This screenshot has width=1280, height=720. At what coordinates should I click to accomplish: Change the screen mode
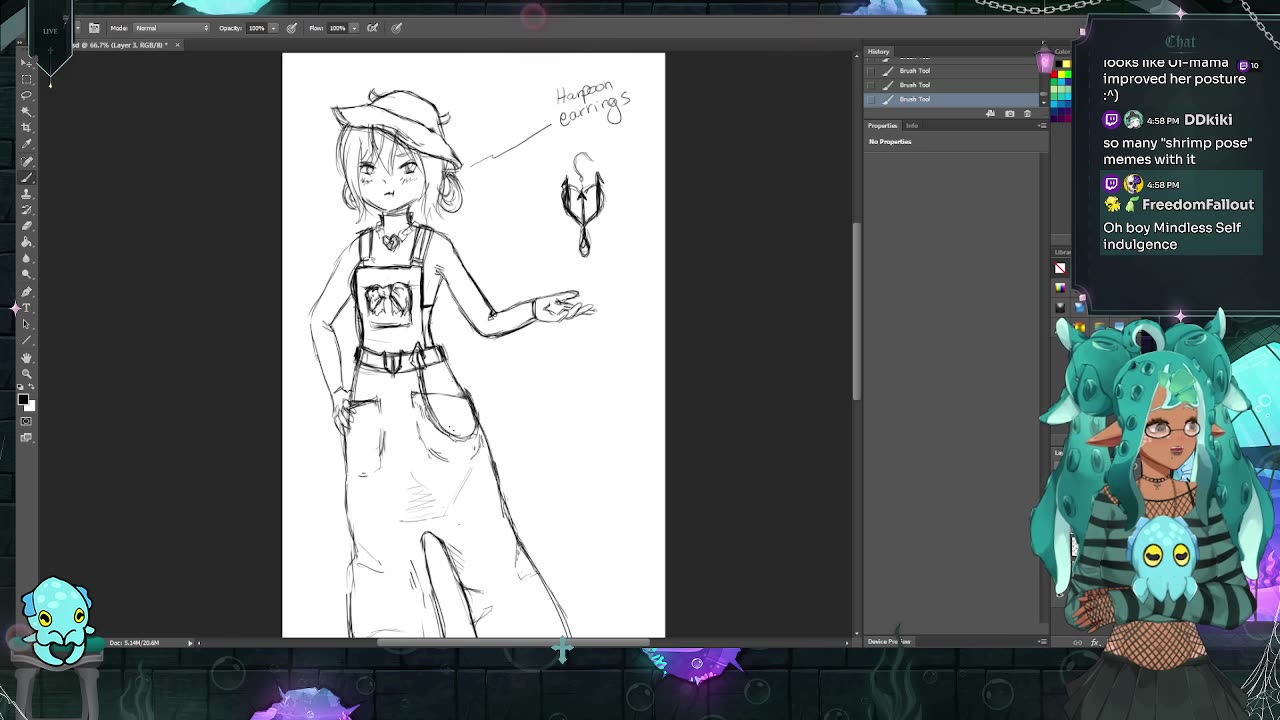click(27, 437)
